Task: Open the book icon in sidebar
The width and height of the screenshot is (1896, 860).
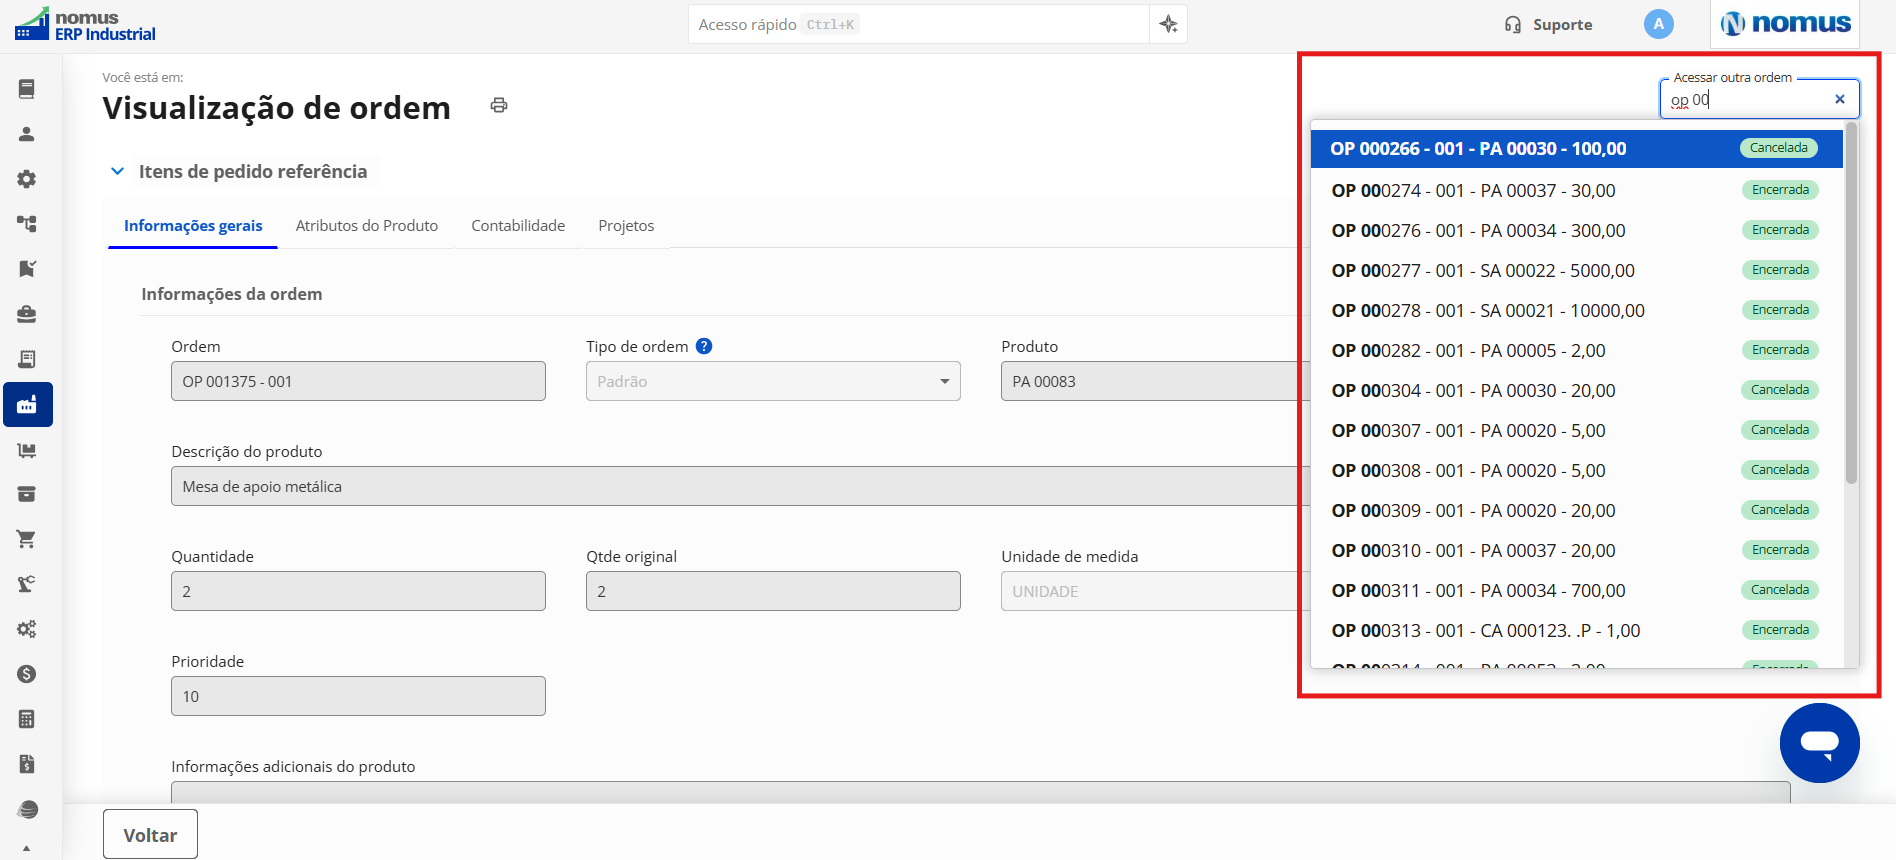Action: (x=27, y=89)
